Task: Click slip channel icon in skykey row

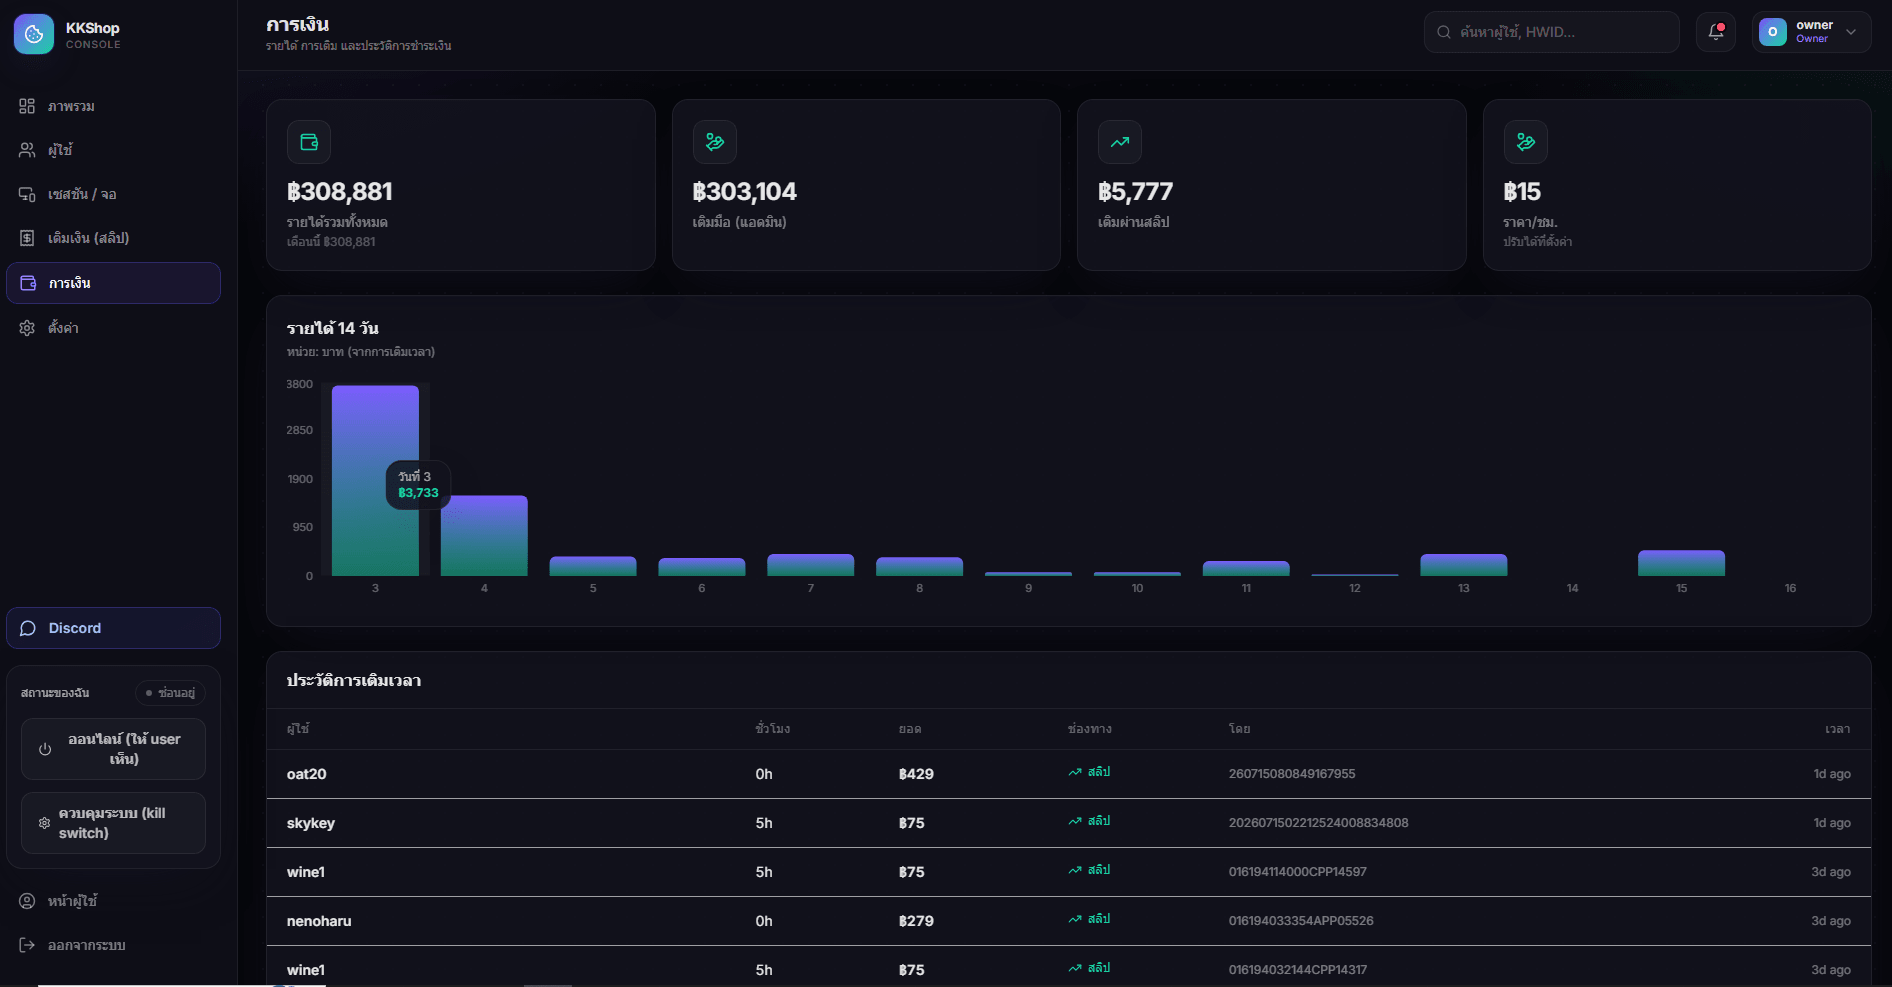Action: coord(1075,821)
